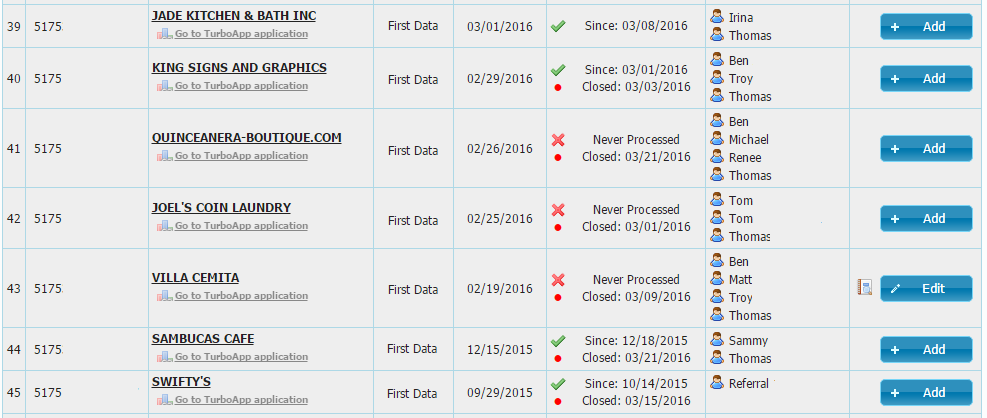Click the red closed dot in Swifty's row
Image resolution: width=987 pixels, height=418 pixels.
(558, 401)
